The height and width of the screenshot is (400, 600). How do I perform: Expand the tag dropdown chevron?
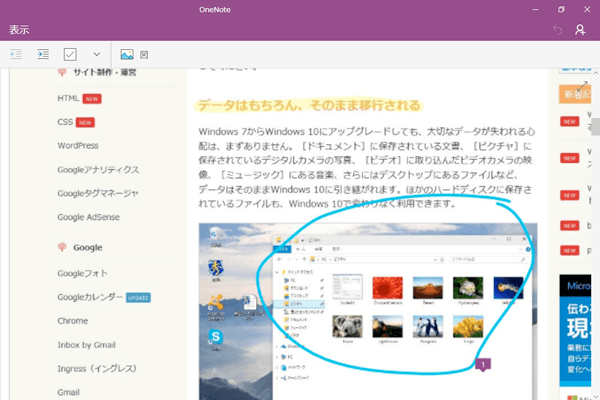click(x=97, y=54)
